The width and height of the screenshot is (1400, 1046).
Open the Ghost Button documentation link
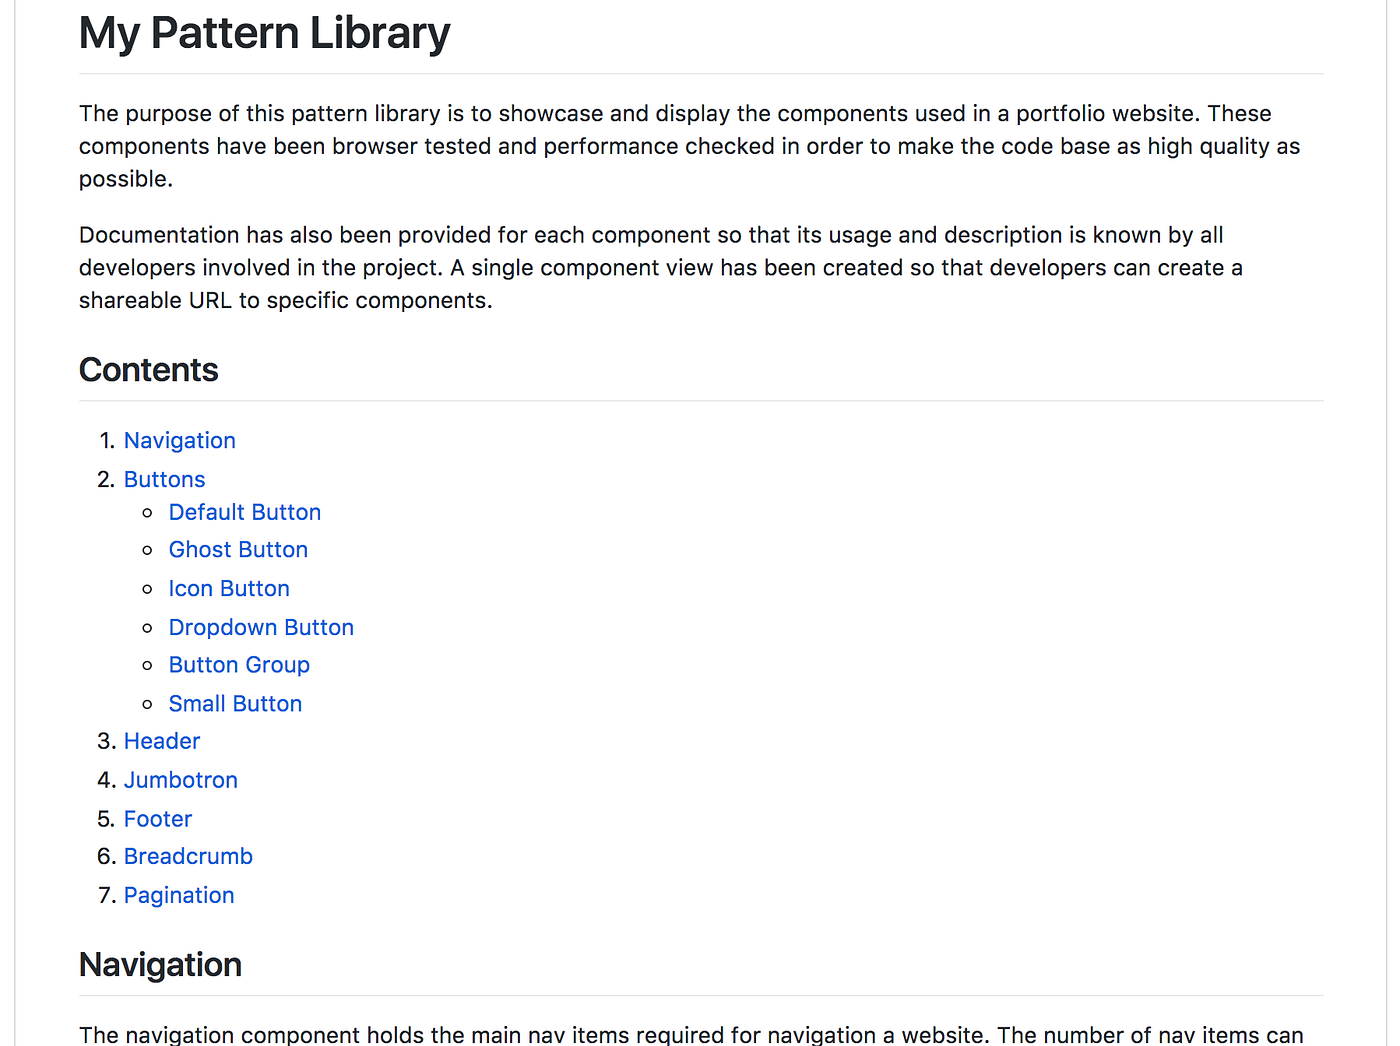tap(238, 549)
